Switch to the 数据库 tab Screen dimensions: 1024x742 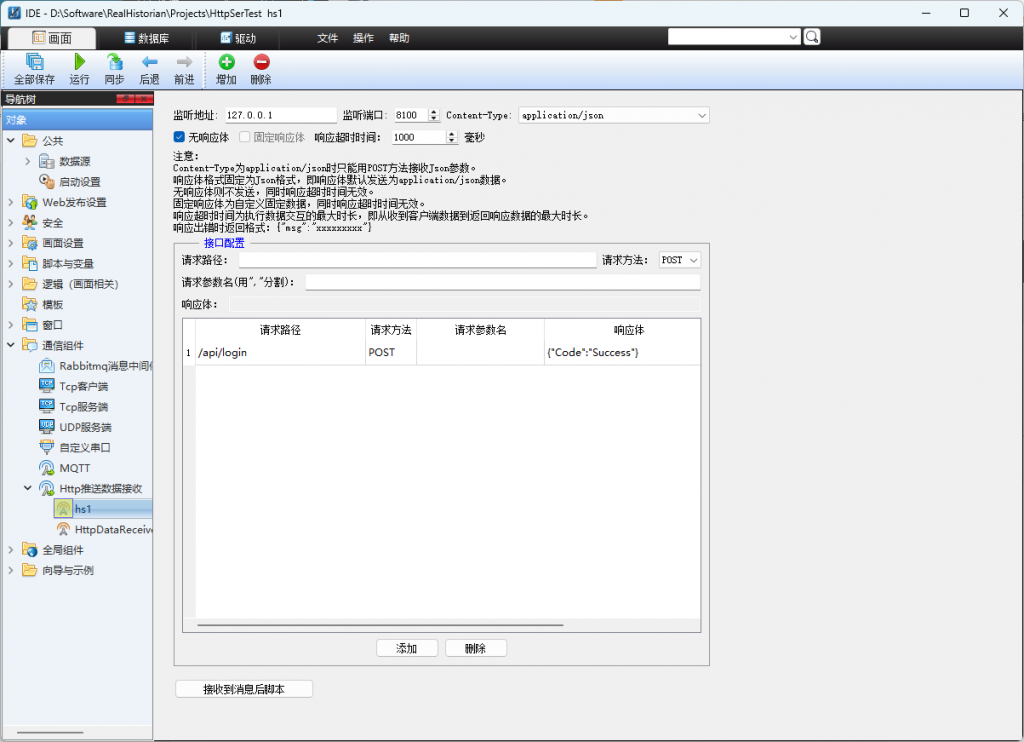pos(147,39)
